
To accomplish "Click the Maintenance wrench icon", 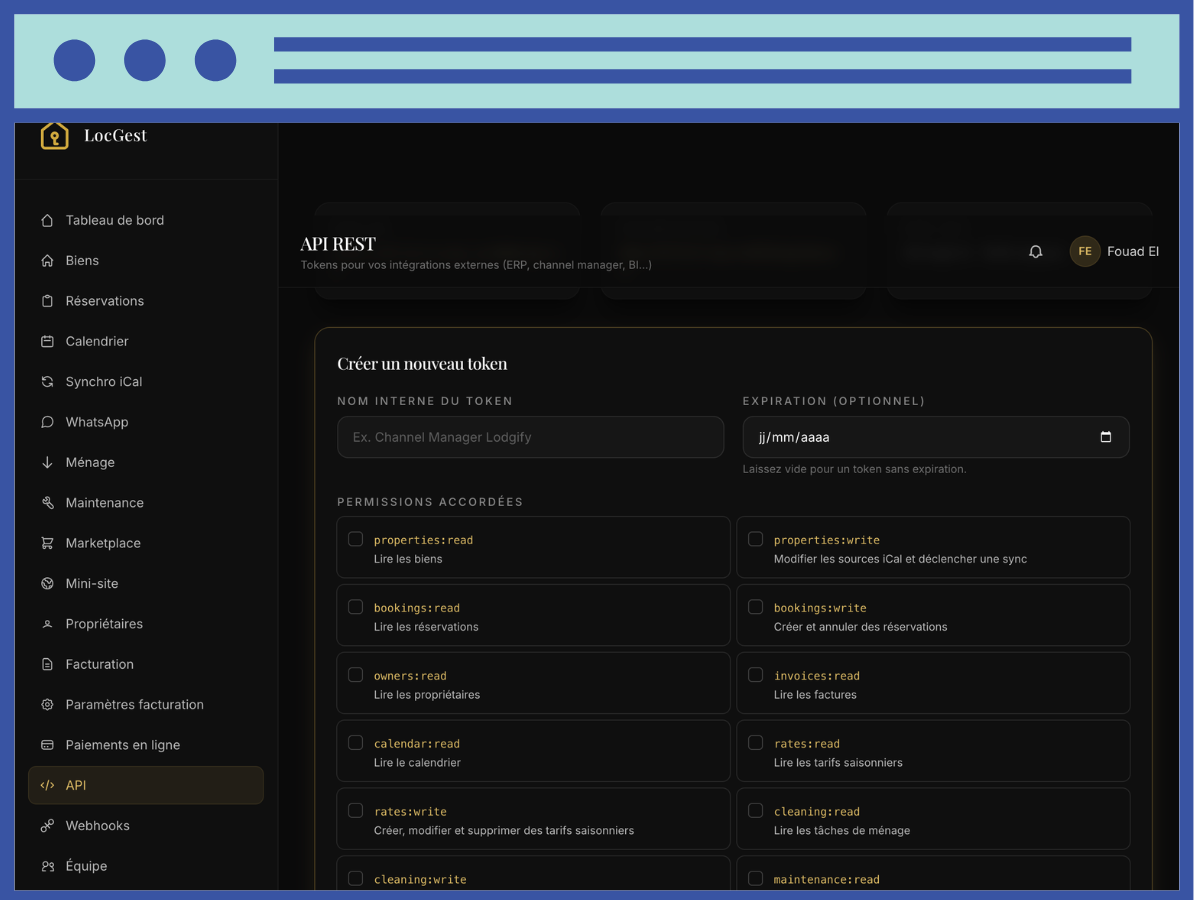I will tap(47, 502).
